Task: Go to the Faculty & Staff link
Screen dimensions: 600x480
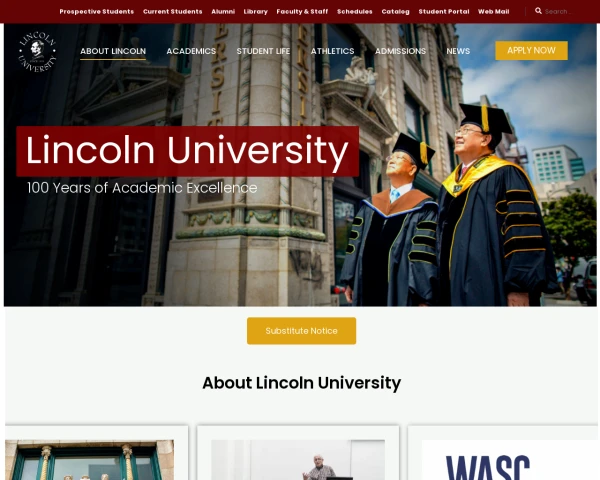Action: pos(302,11)
